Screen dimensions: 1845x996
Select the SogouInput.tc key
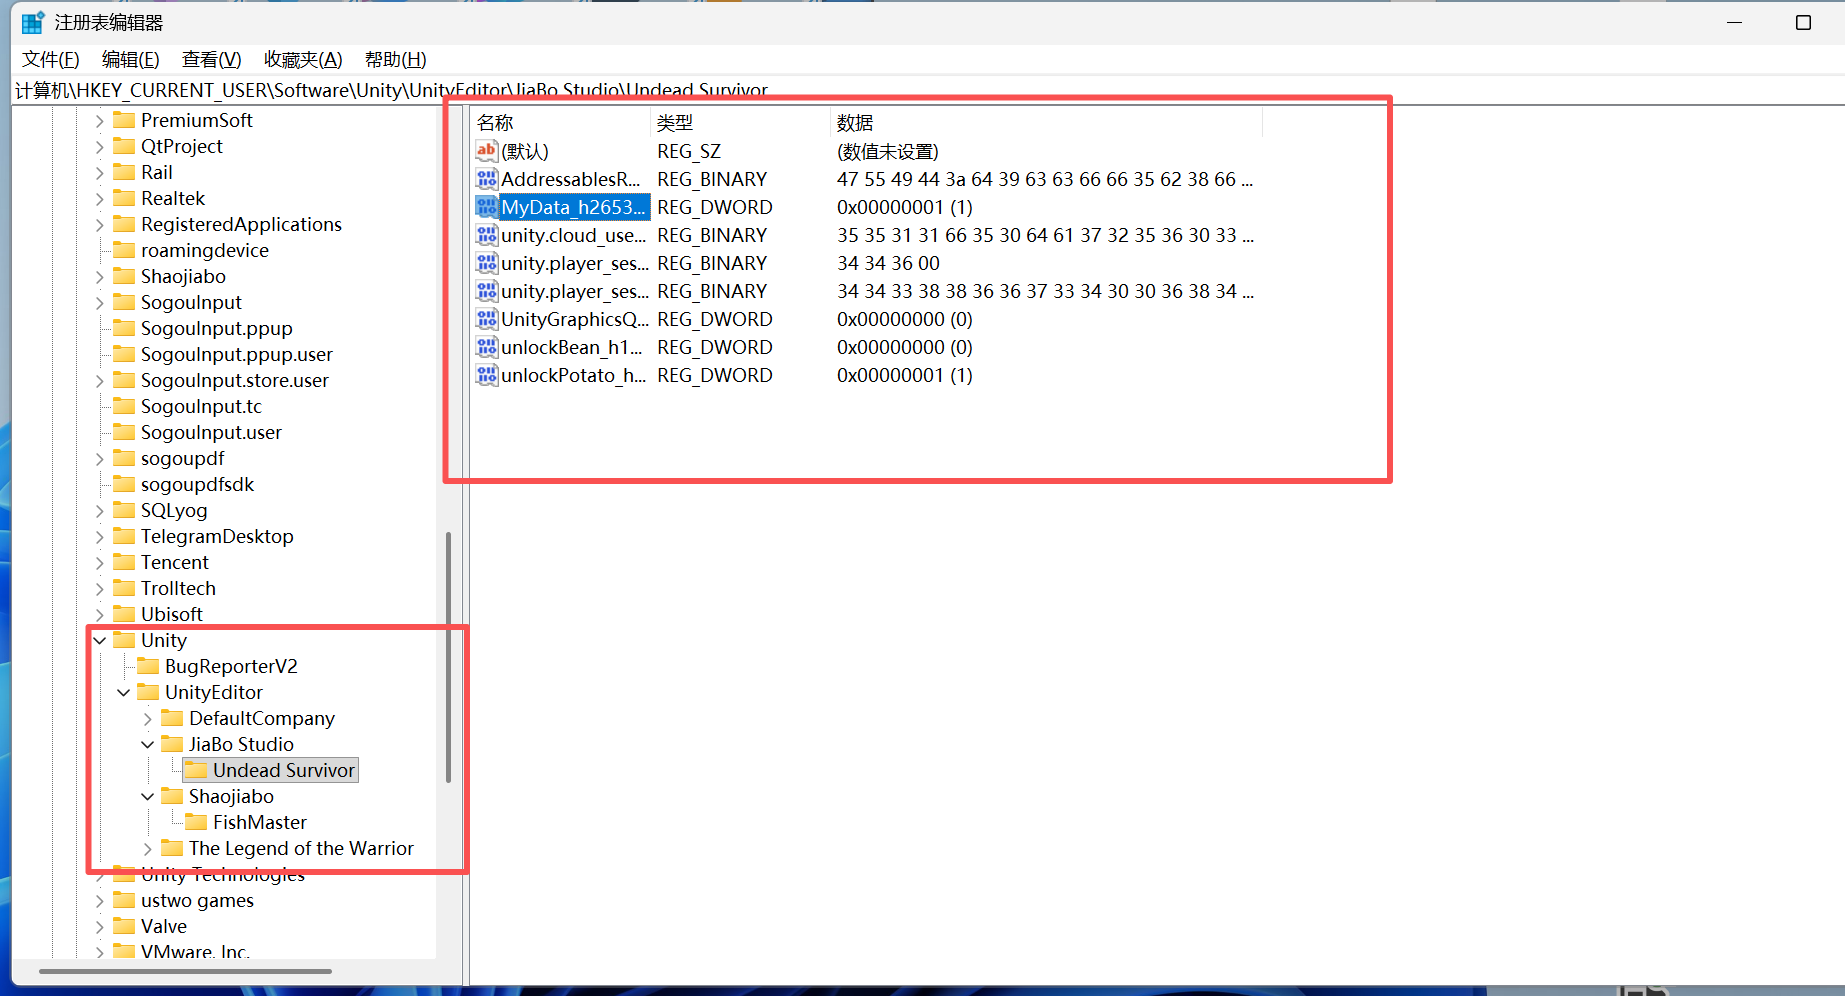pos(201,406)
